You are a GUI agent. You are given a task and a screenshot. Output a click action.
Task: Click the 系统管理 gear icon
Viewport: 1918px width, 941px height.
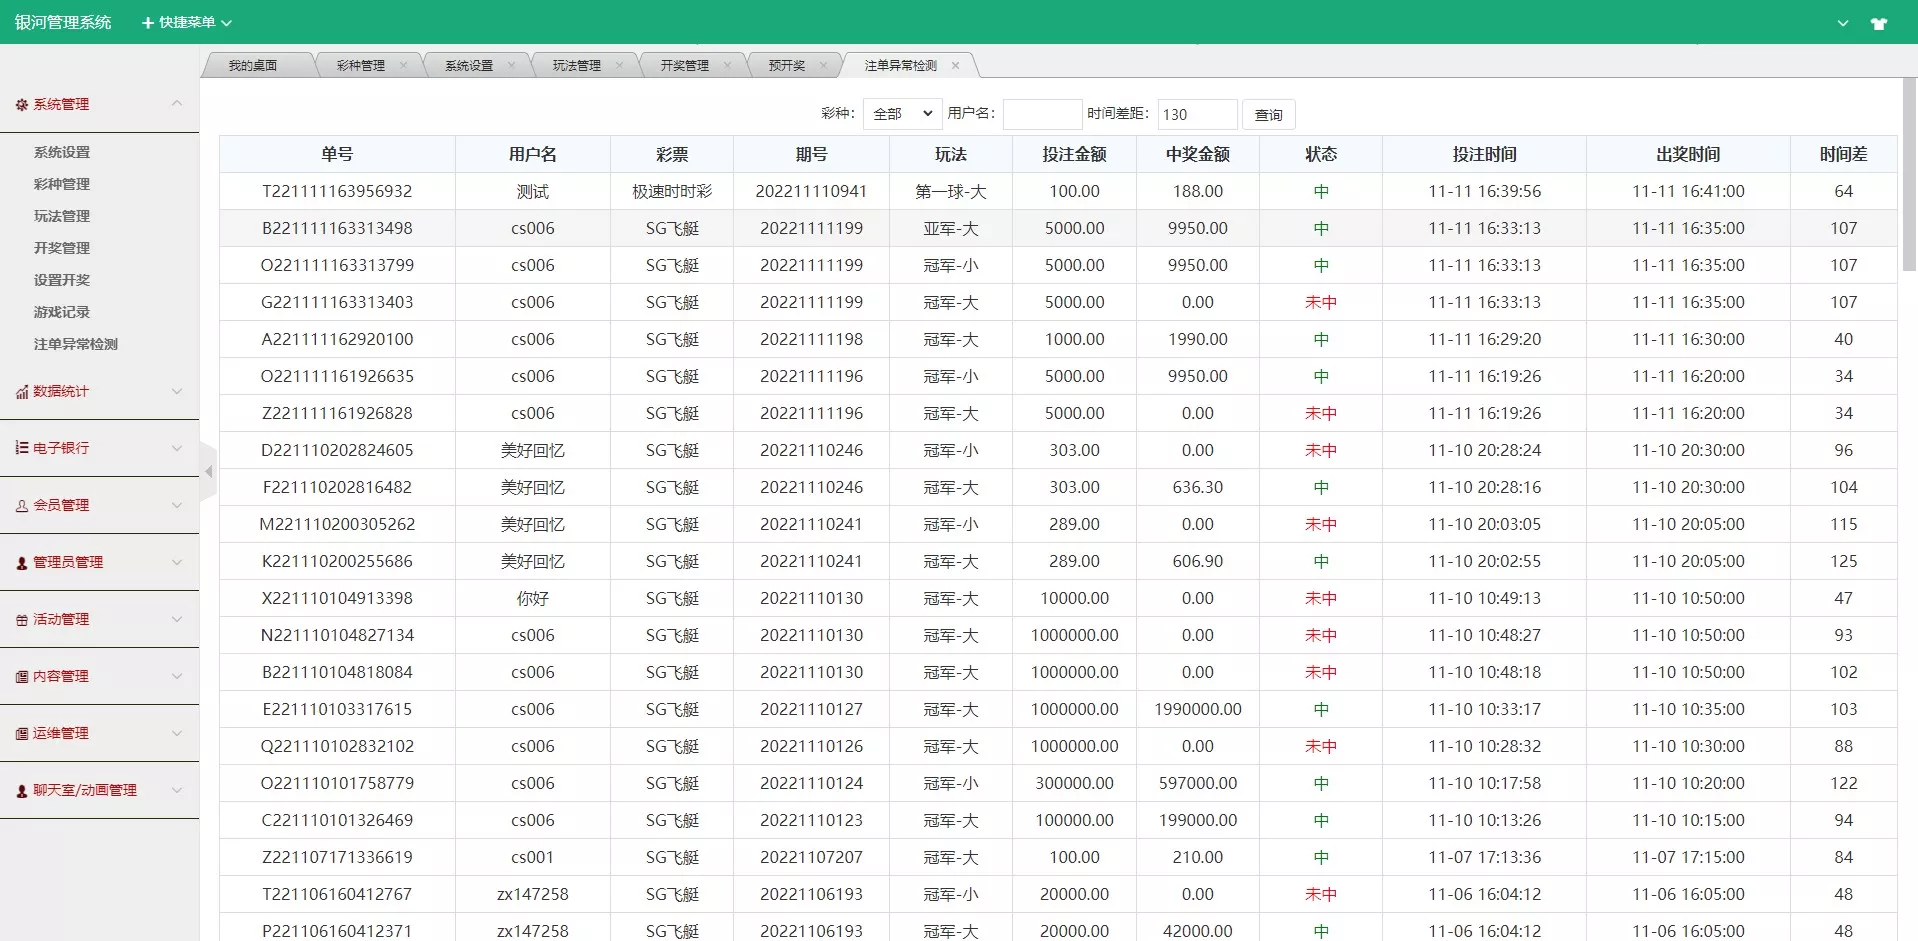pos(20,104)
